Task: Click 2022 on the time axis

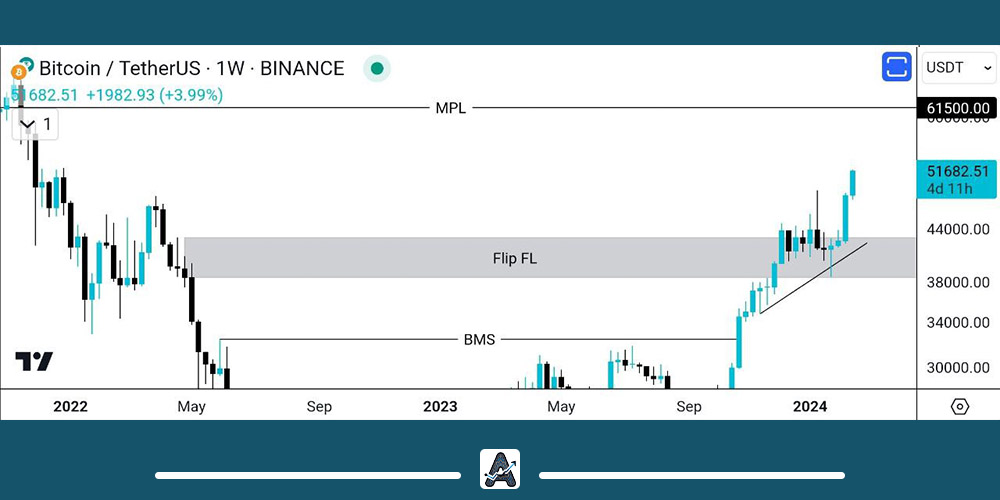Action: point(70,406)
